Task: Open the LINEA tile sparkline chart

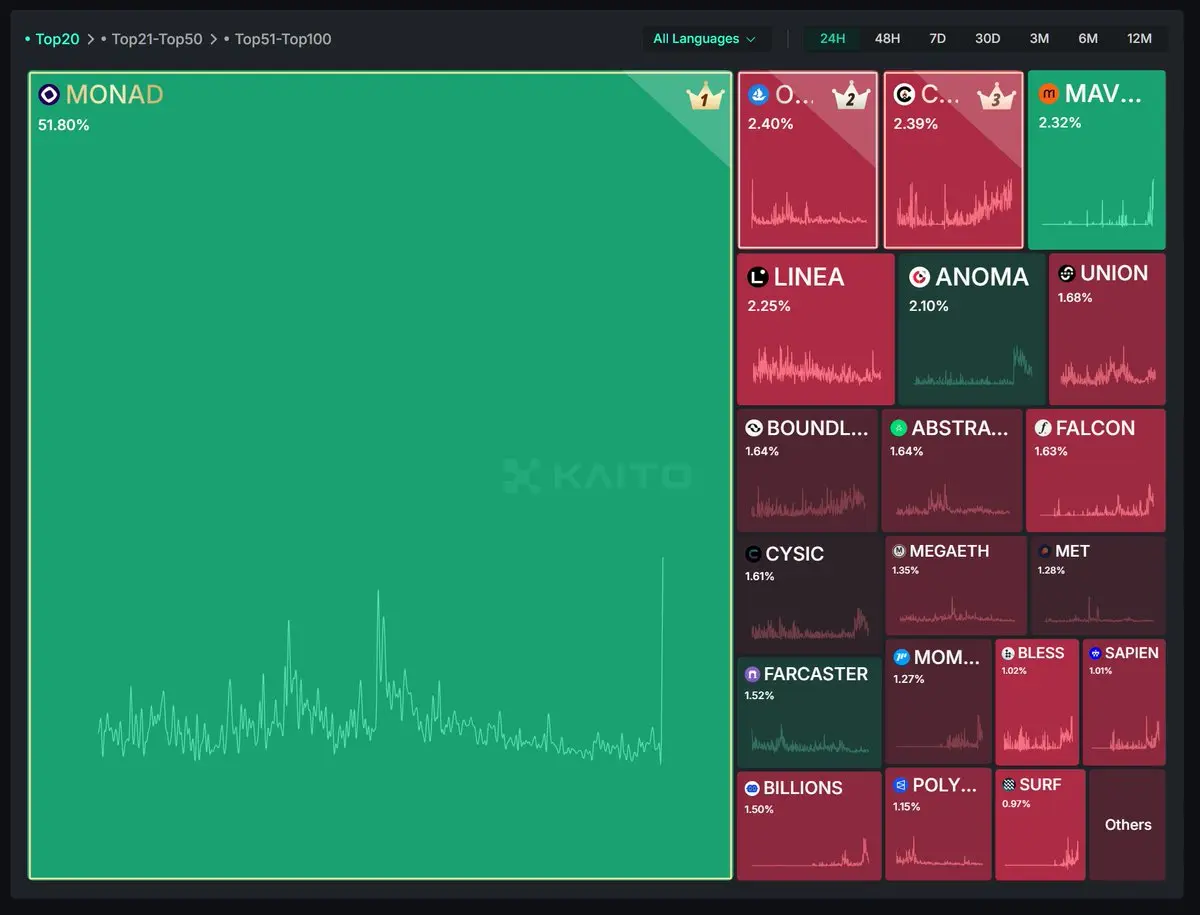Action: pos(816,365)
